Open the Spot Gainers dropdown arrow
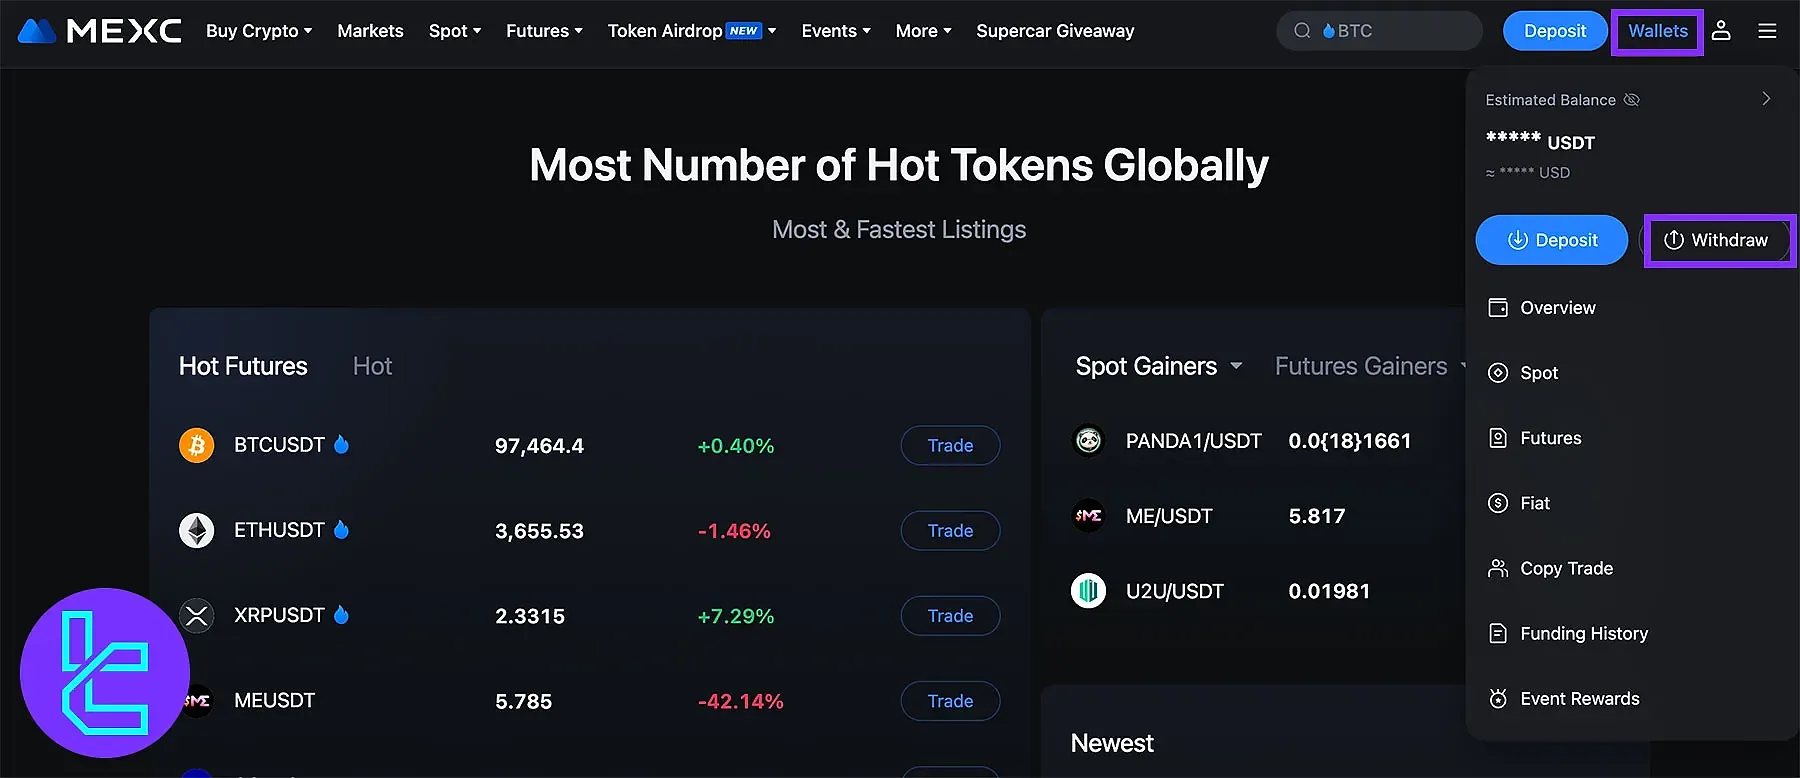This screenshot has width=1800, height=778. [1236, 366]
